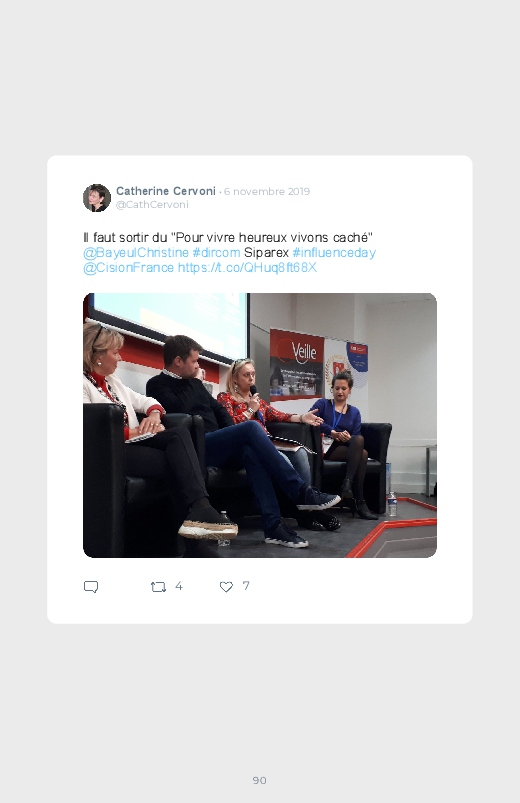Screen dimensions: 520x803
Task: Click the word Siparex in the tweet
Action: [266, 252]
